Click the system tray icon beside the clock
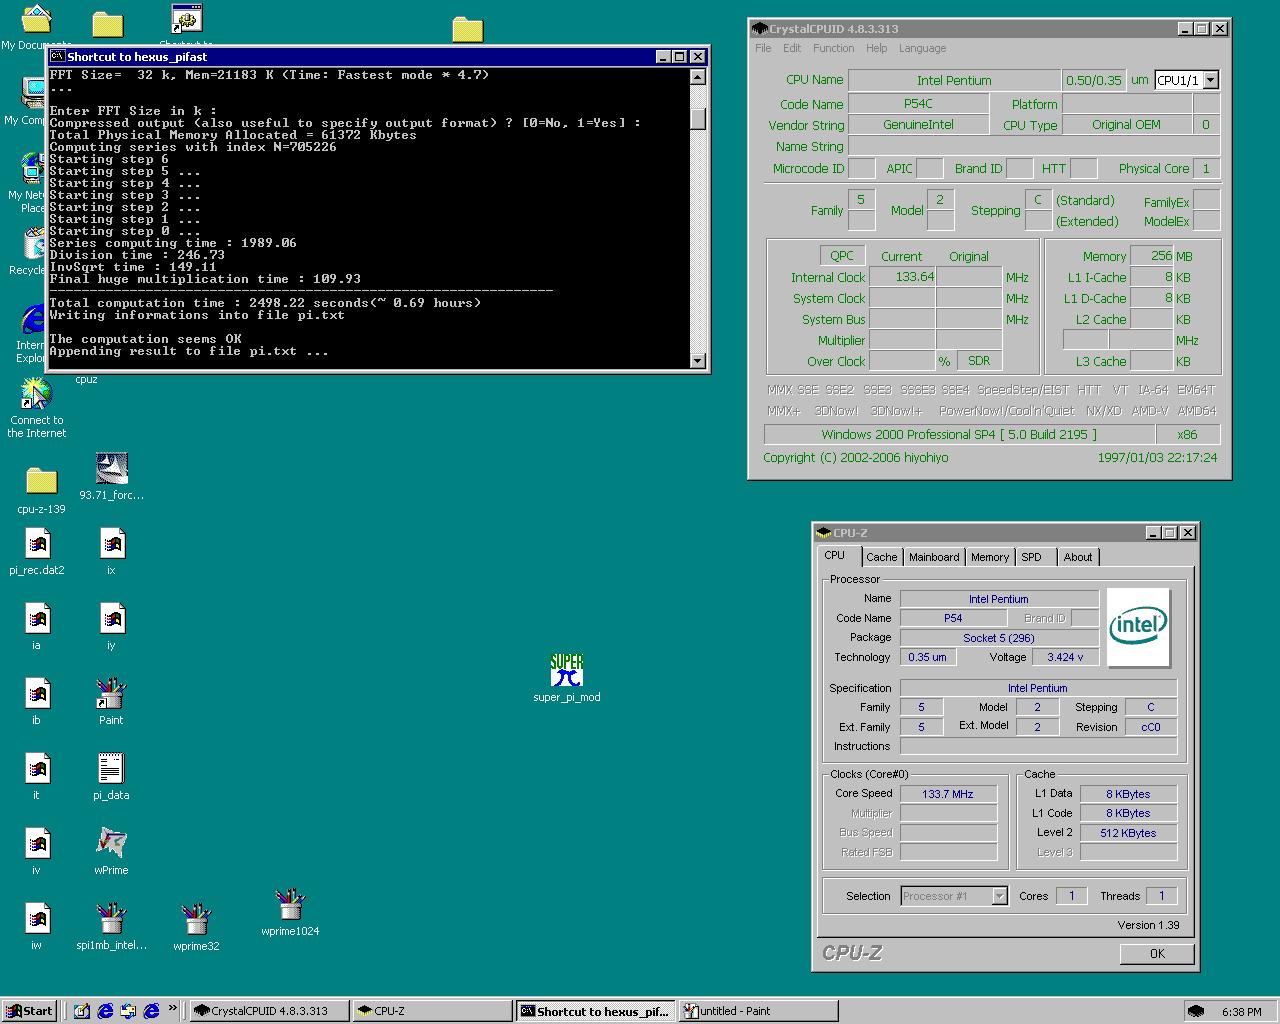This screenshot has width=1280, height=1024. (1196, 1012)
